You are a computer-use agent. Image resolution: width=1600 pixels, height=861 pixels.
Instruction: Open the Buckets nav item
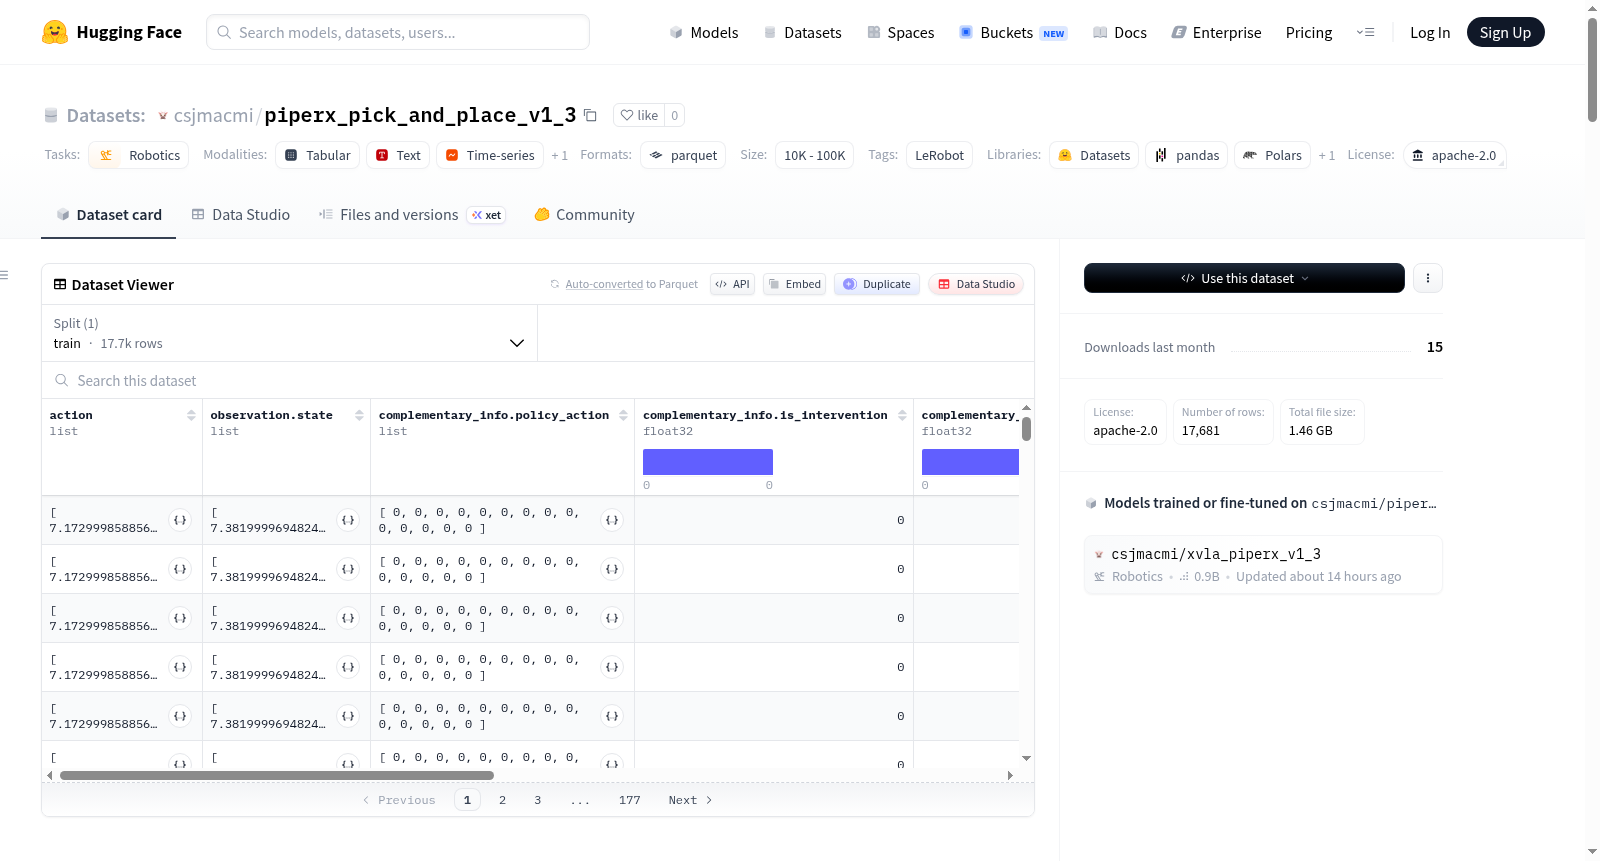(1013, 32)
